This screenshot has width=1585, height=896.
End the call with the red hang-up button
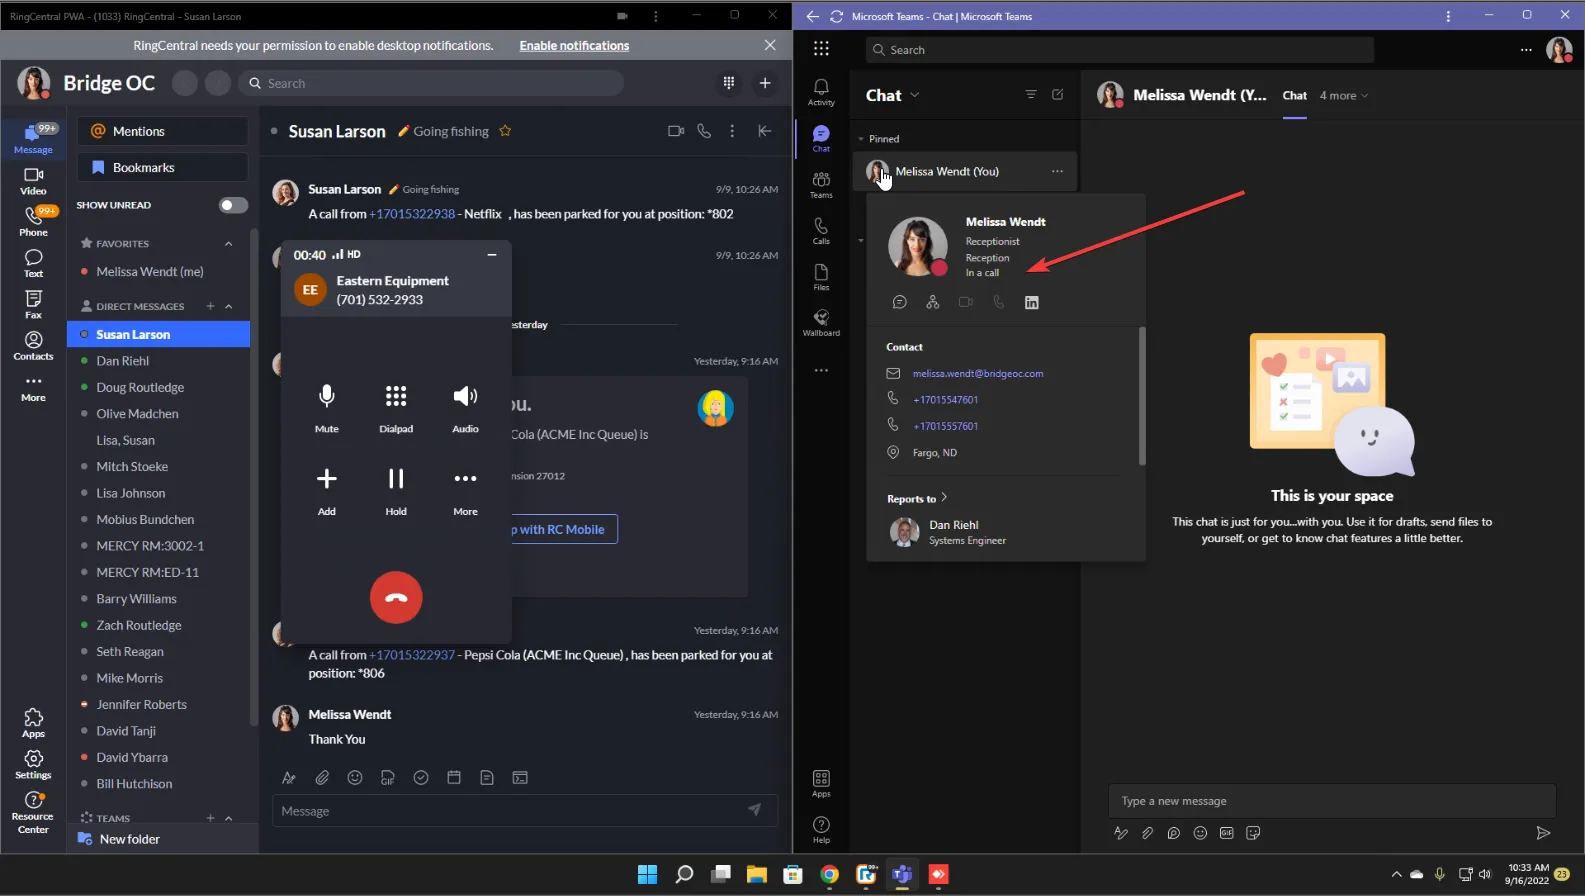coord(396,598)
